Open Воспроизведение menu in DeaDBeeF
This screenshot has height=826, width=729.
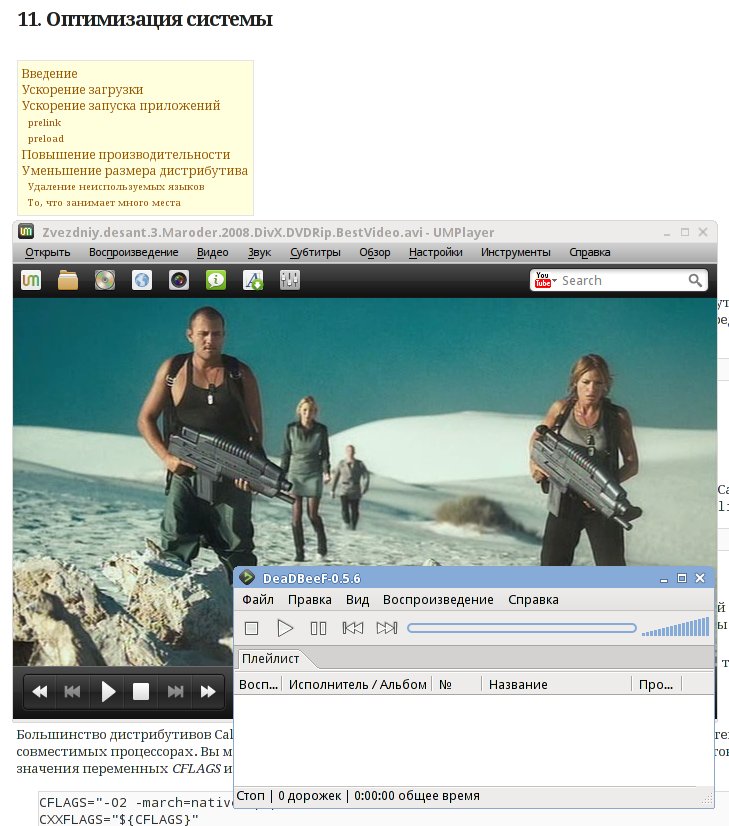point(438,599)
